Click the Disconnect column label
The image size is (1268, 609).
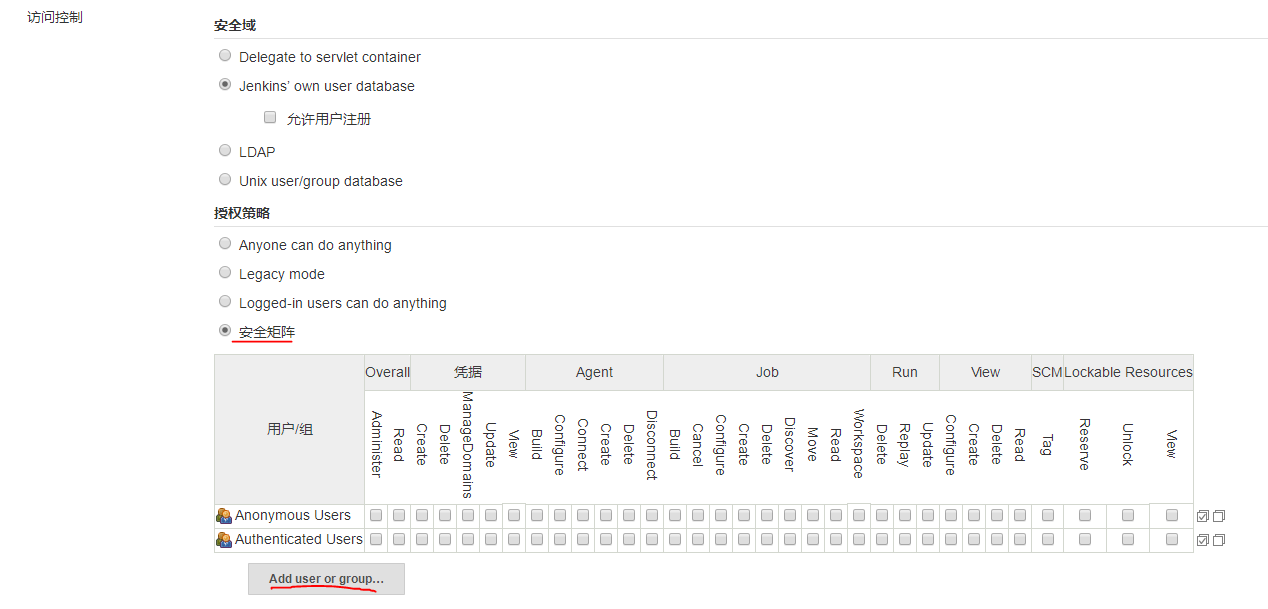coord(651,445)
